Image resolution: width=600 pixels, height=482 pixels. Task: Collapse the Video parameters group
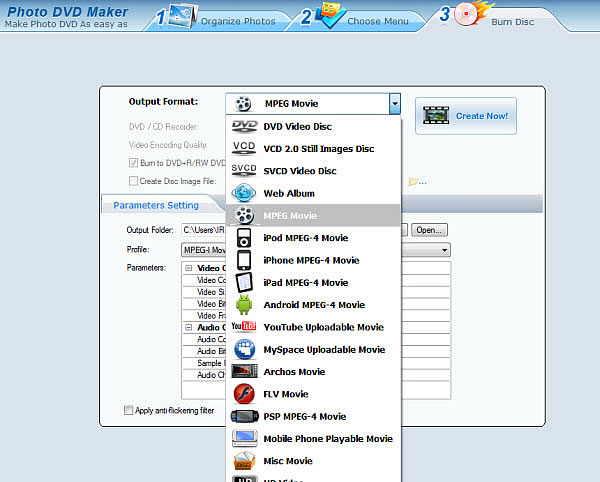pos(188,268)
